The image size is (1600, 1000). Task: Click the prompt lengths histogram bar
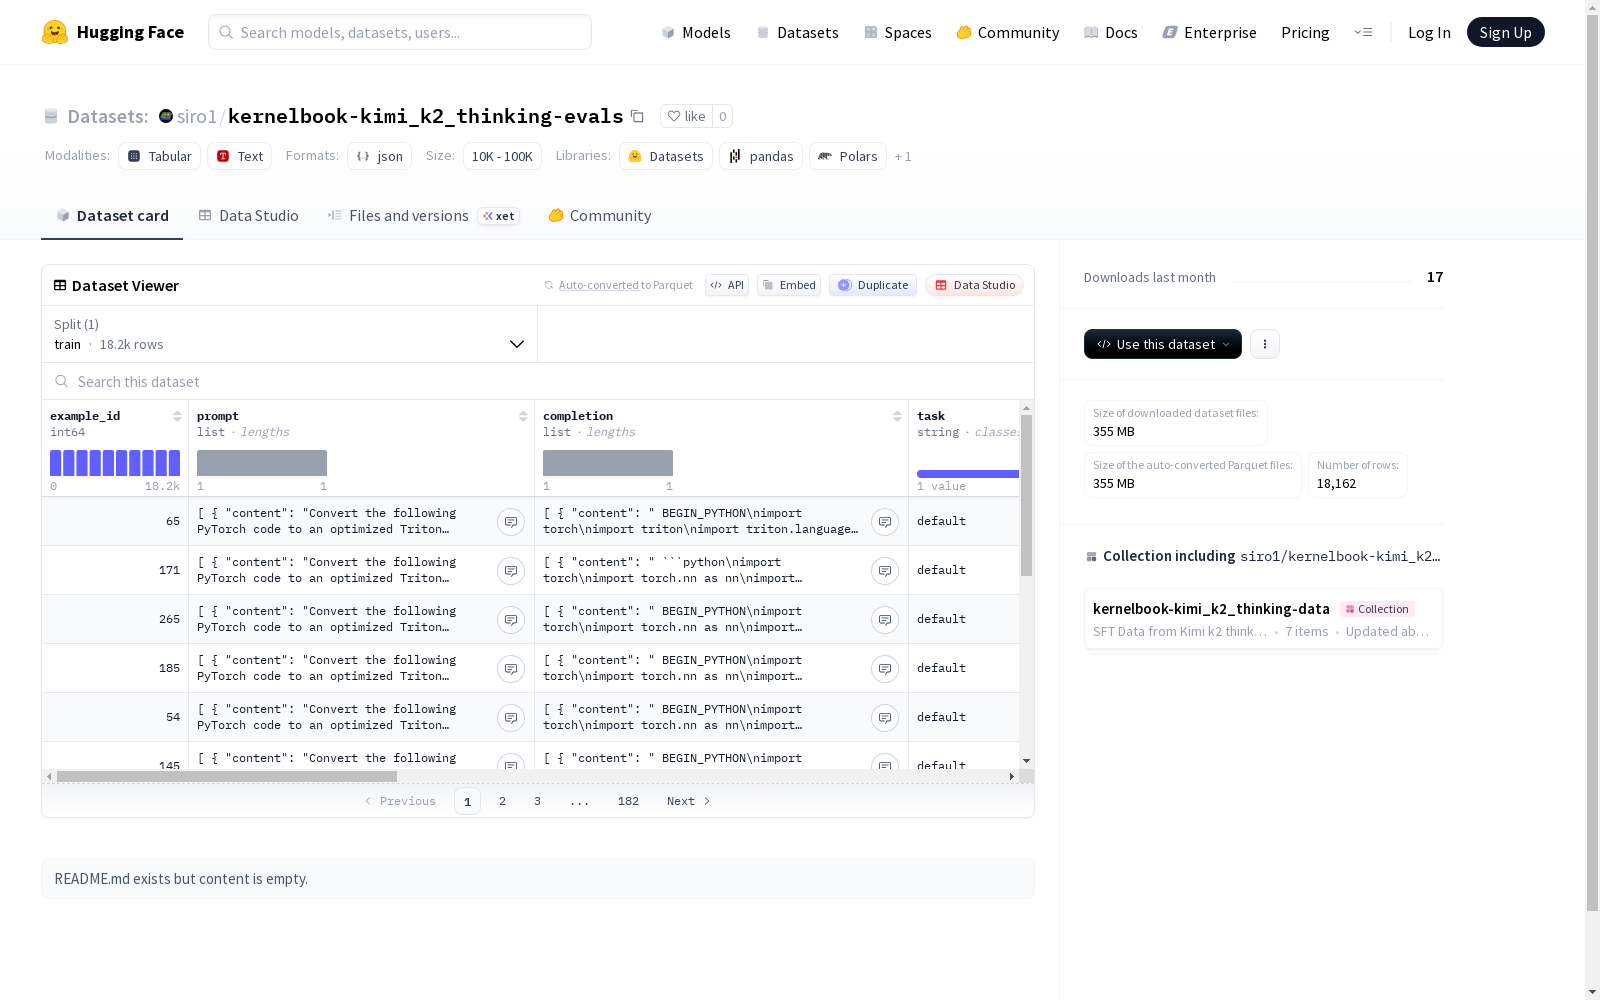(x=262, y=463)
